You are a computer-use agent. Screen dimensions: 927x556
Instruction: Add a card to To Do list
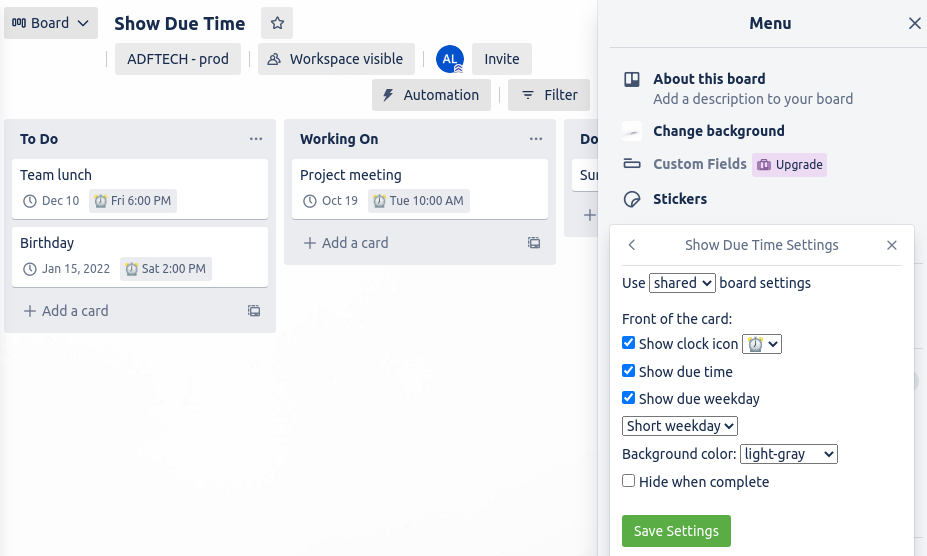point(66,311)
